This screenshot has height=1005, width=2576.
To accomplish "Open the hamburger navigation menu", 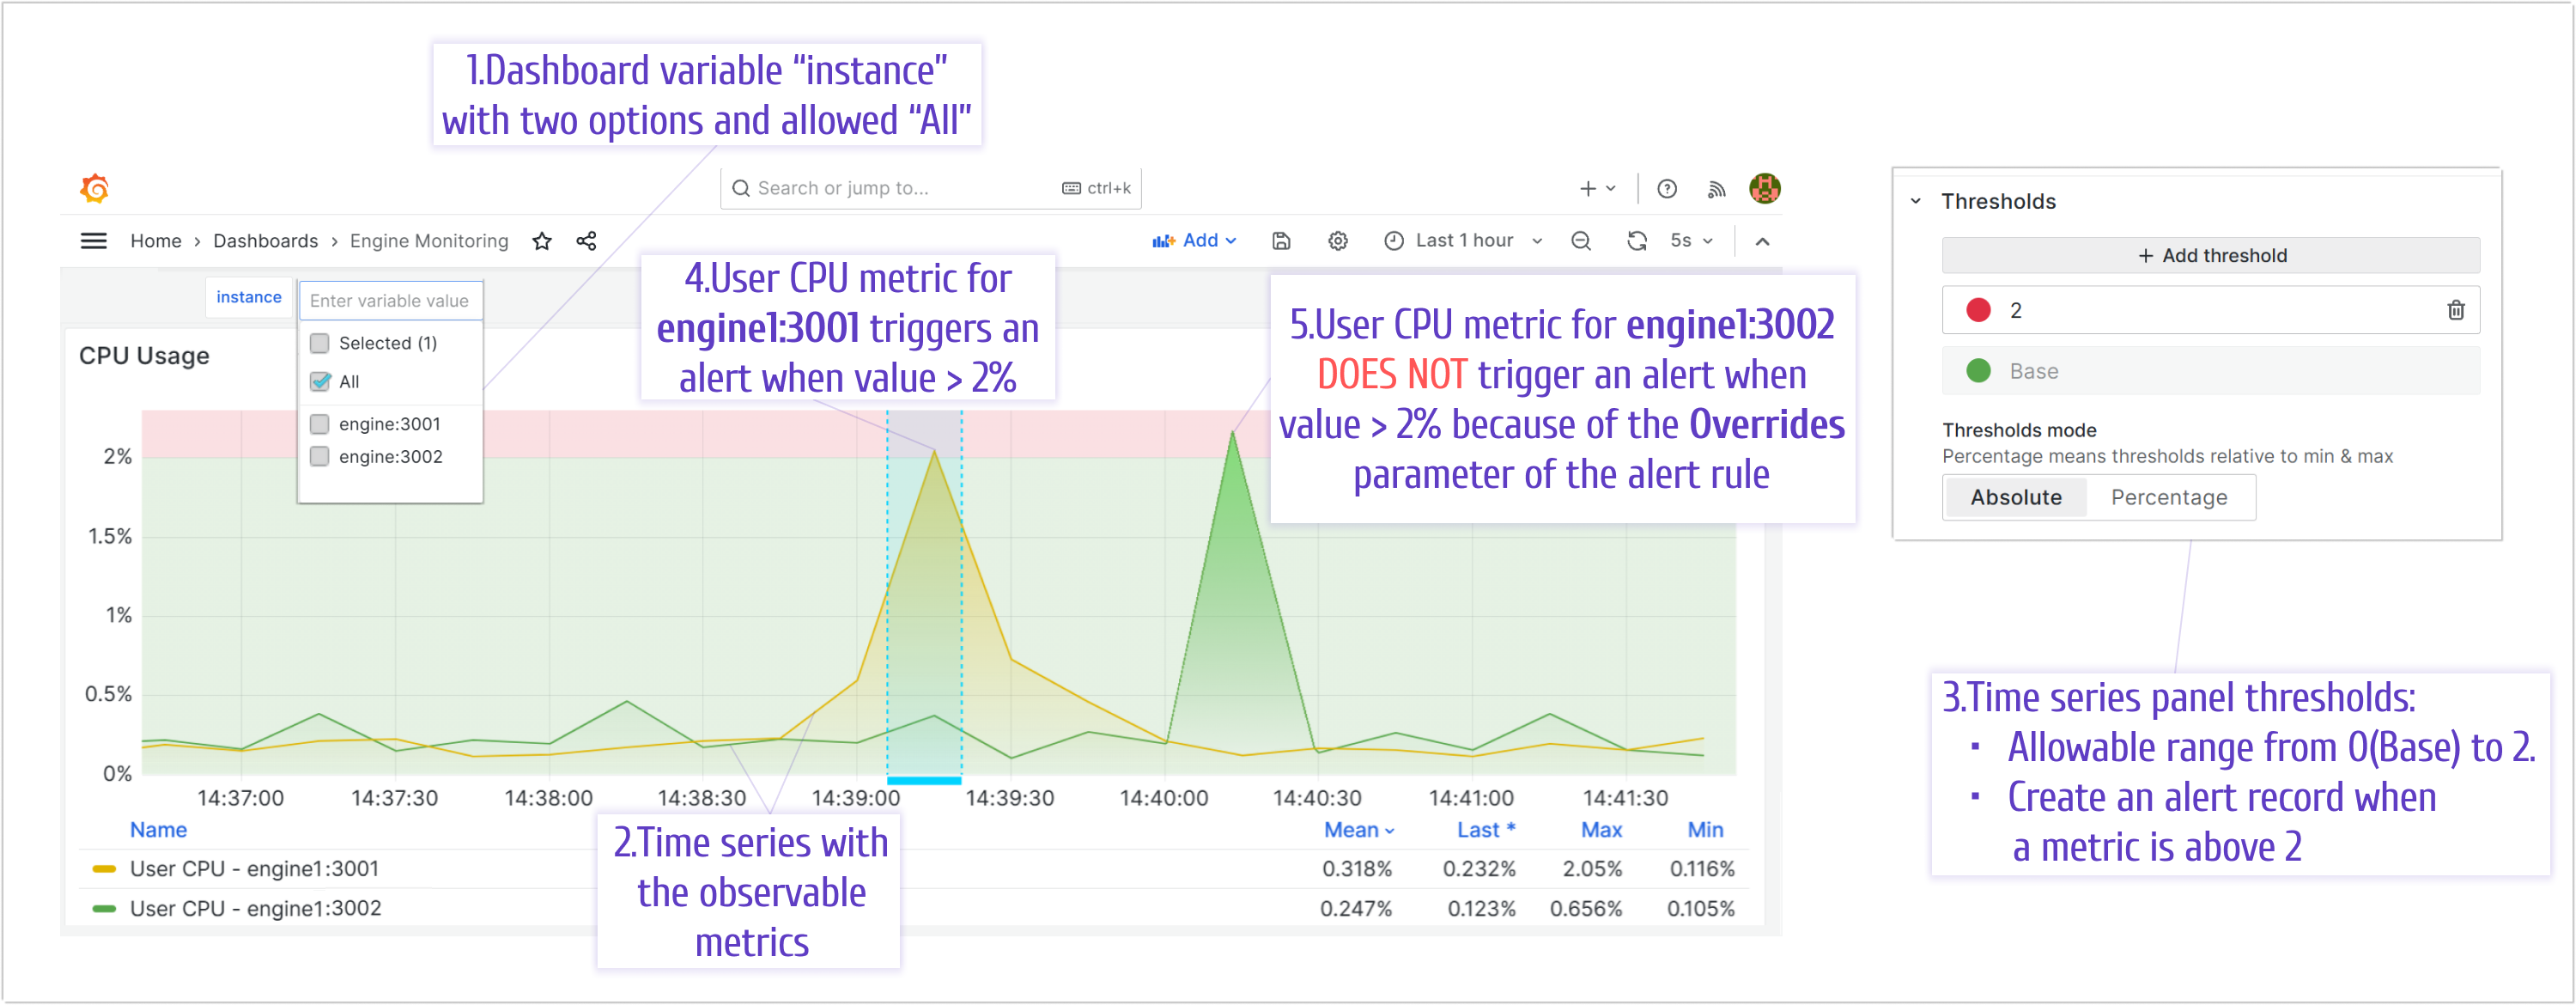I will click(x=94, y=241).
